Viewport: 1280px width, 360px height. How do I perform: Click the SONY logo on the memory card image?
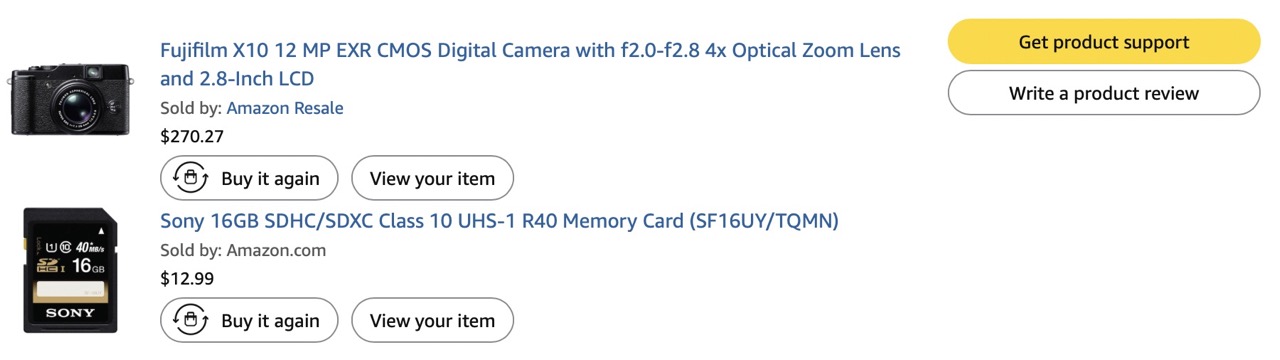coord(71,313)
